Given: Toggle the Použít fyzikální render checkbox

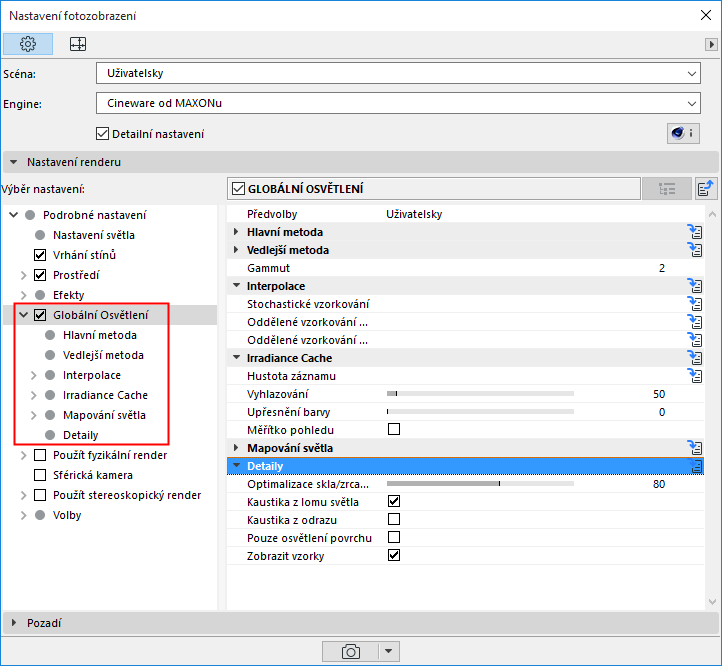Looking at the screenshot, I should (x=40, y=455).
